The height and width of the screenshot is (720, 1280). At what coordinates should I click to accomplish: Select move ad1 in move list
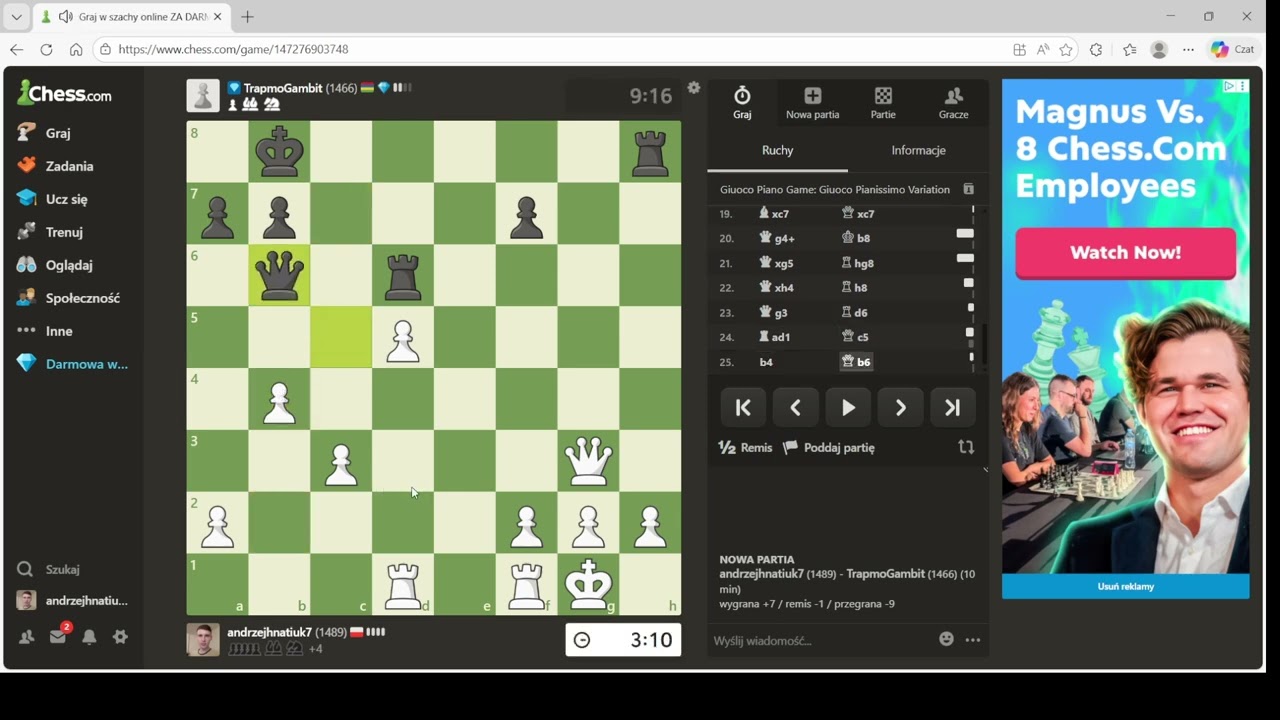775,337
